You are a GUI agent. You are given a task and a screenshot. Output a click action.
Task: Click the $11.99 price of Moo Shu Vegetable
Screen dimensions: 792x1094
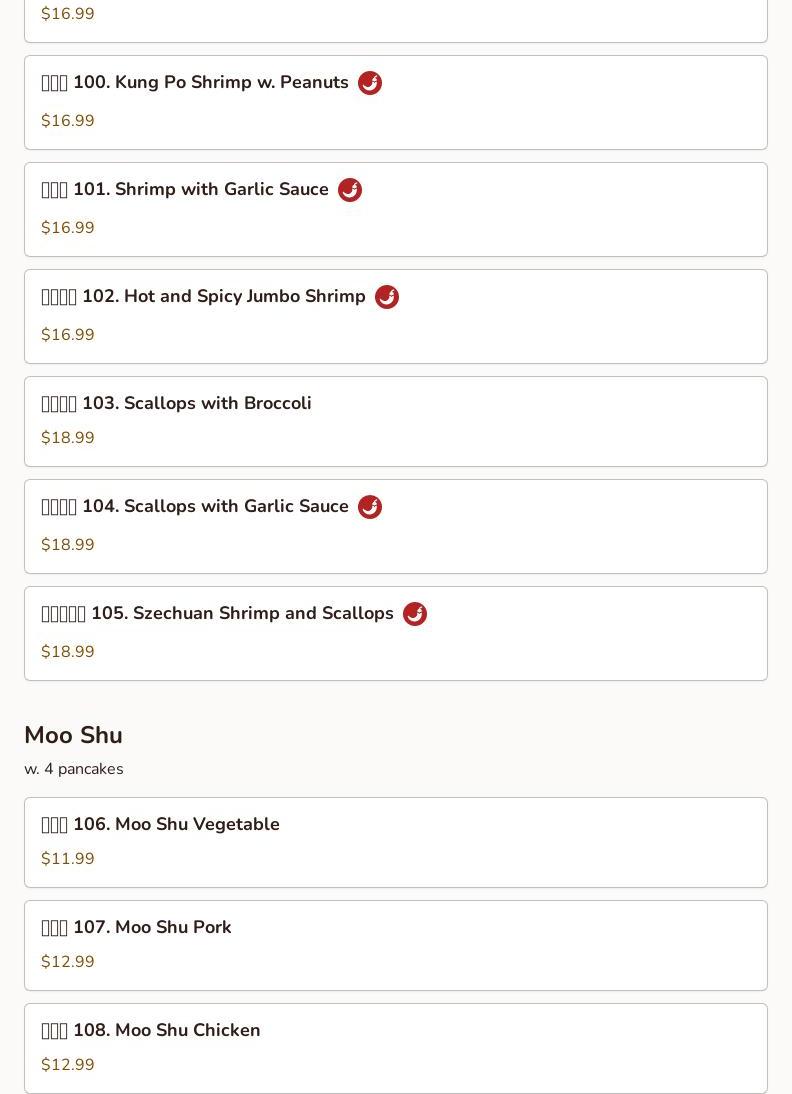tap(68, 859)
